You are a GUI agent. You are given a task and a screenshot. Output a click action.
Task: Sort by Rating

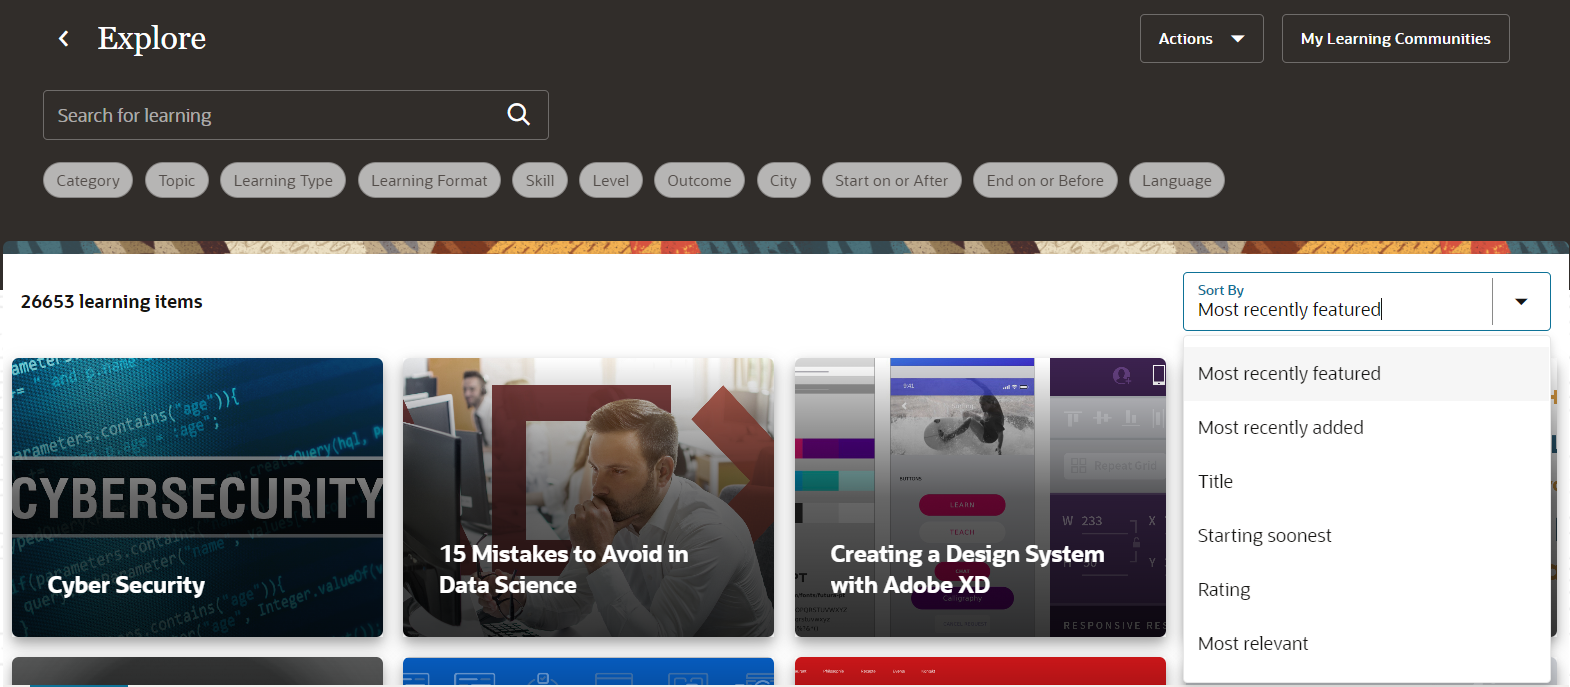1366,590
